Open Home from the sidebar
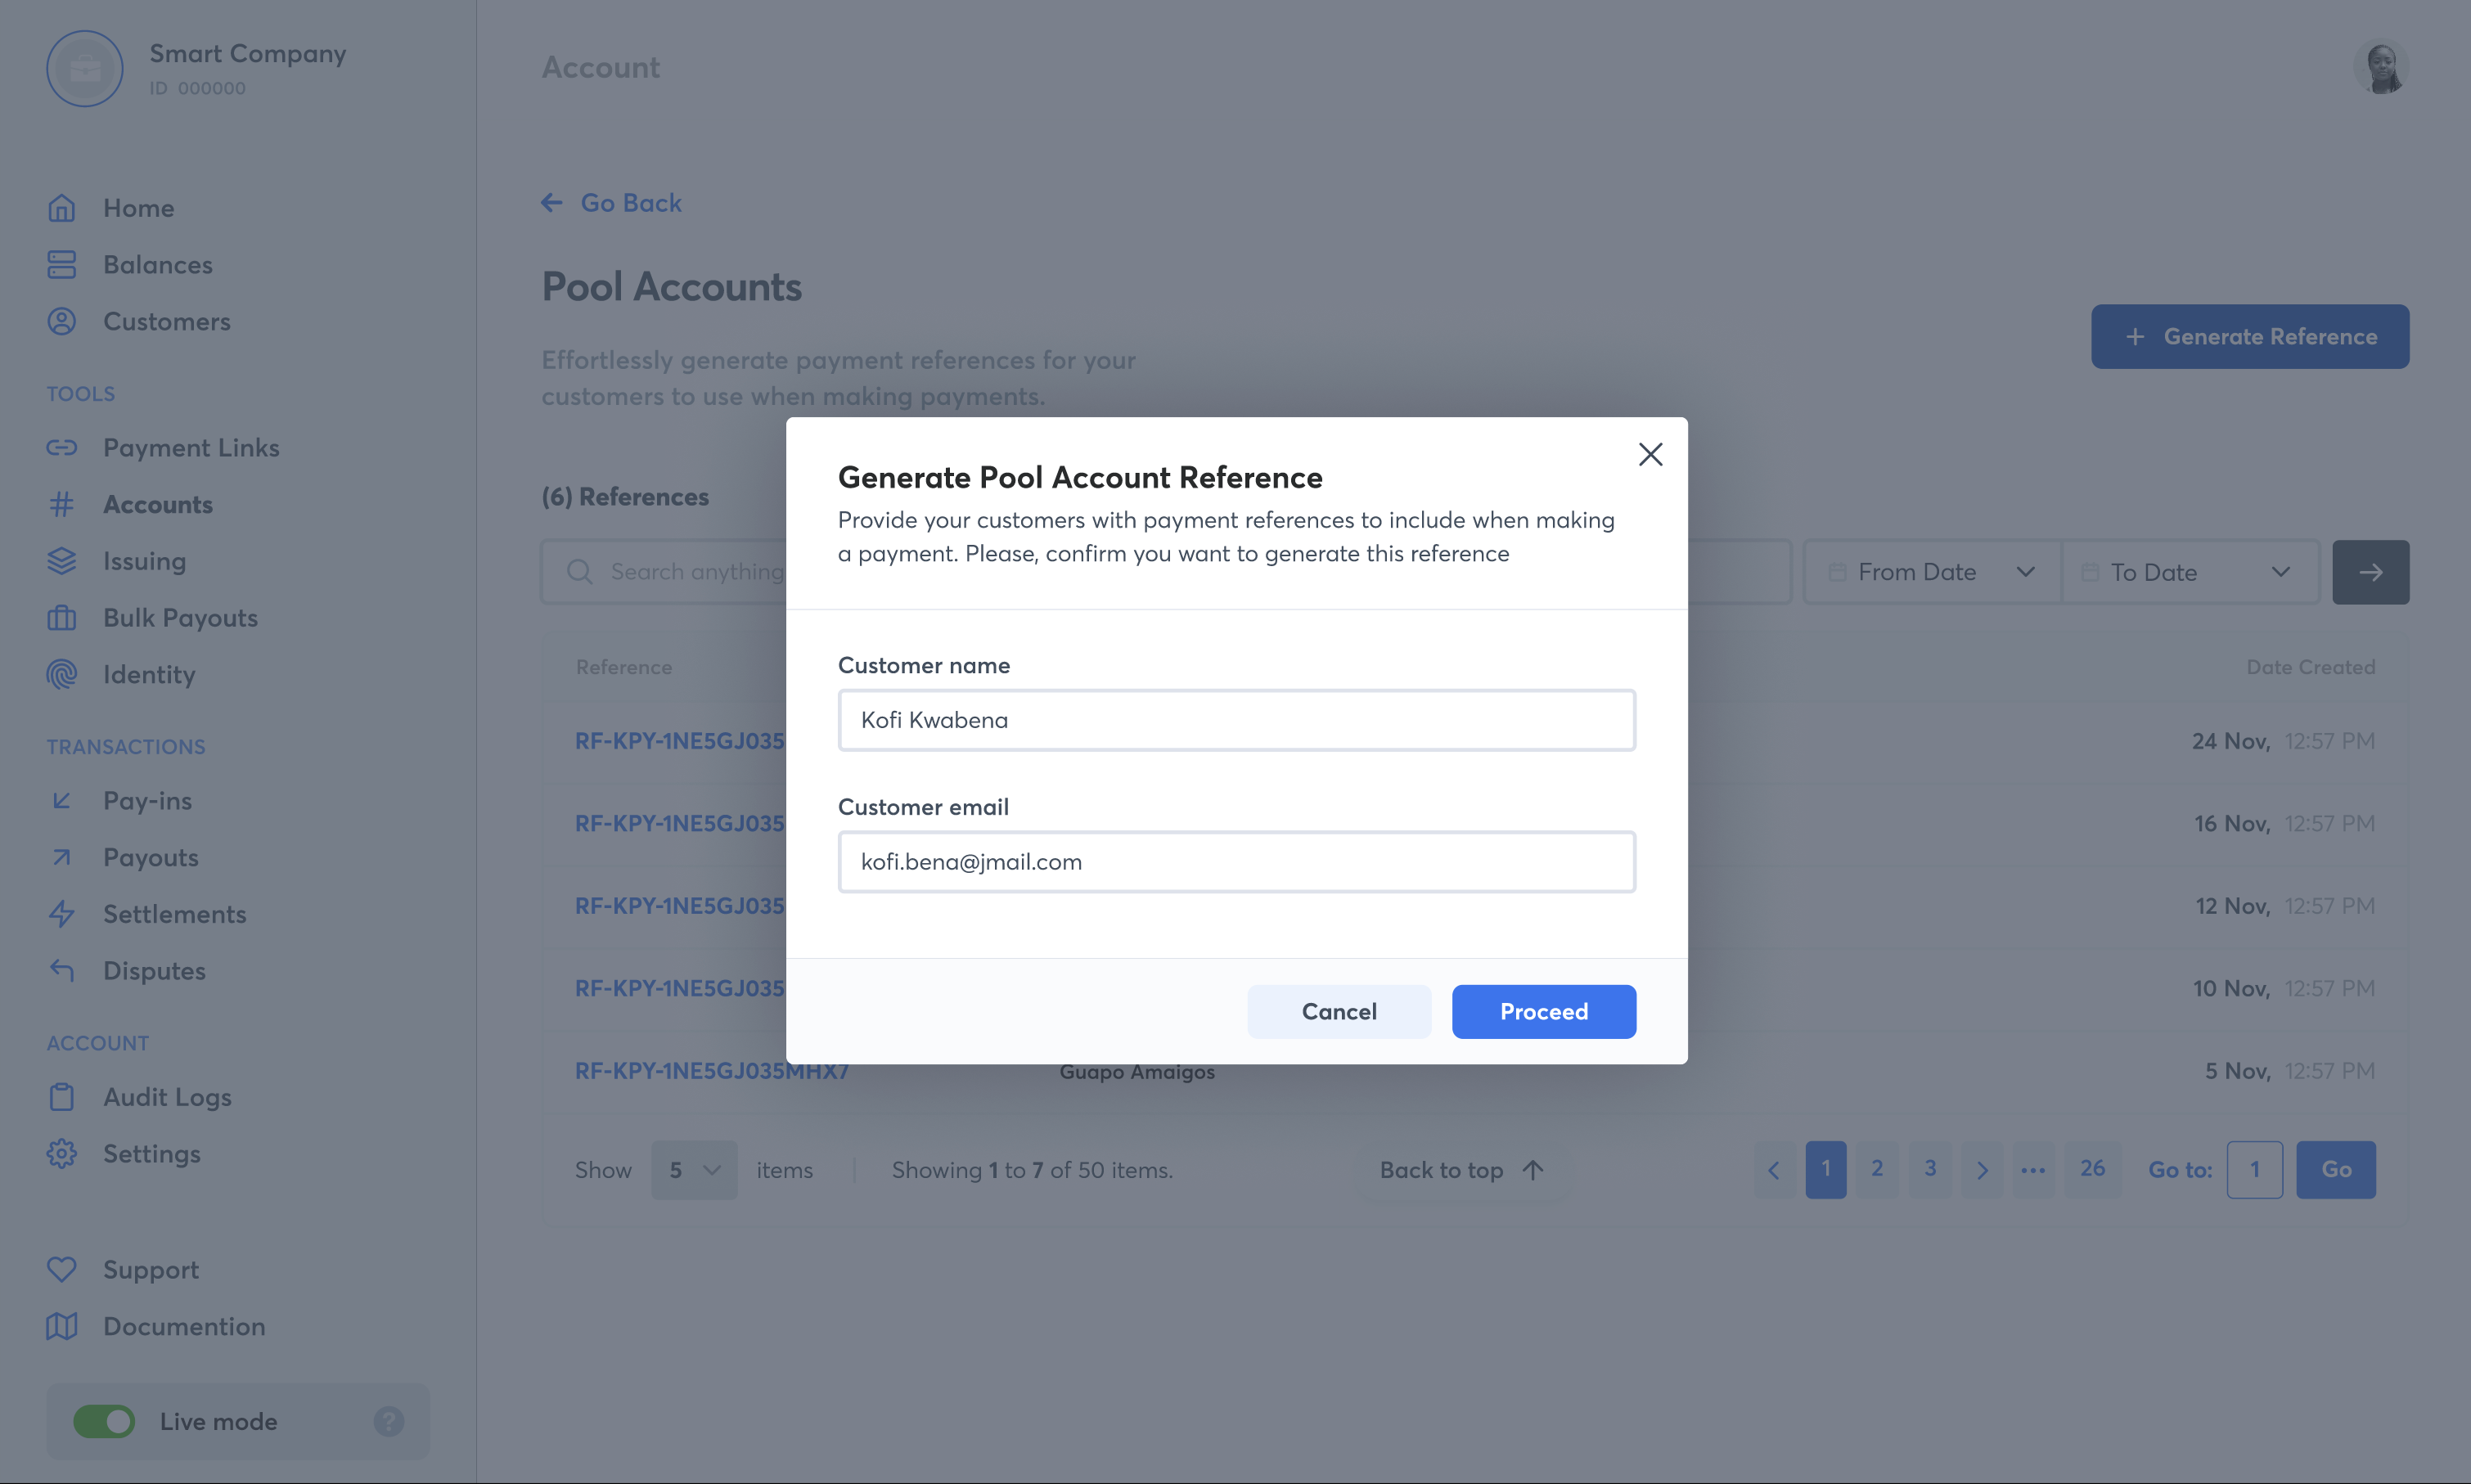Viewport: 2471px width, 1484px height. point(138,208)
